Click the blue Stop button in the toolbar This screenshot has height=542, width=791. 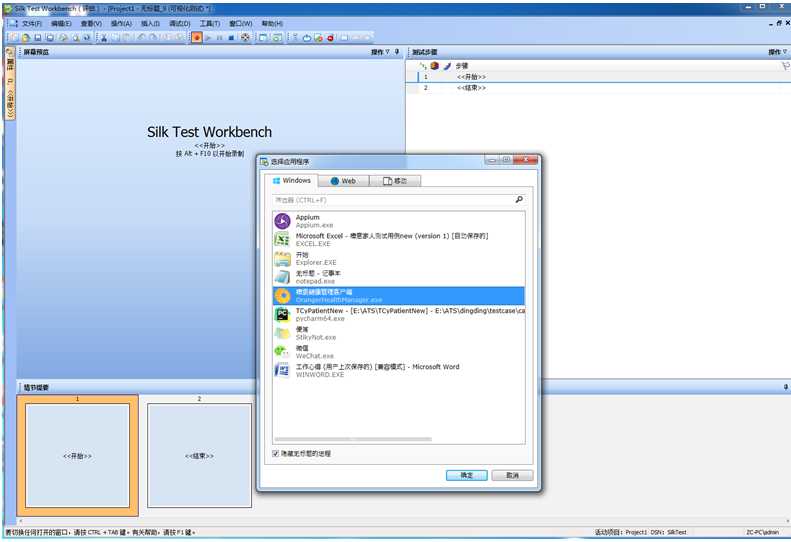click(x=232, y=38)
